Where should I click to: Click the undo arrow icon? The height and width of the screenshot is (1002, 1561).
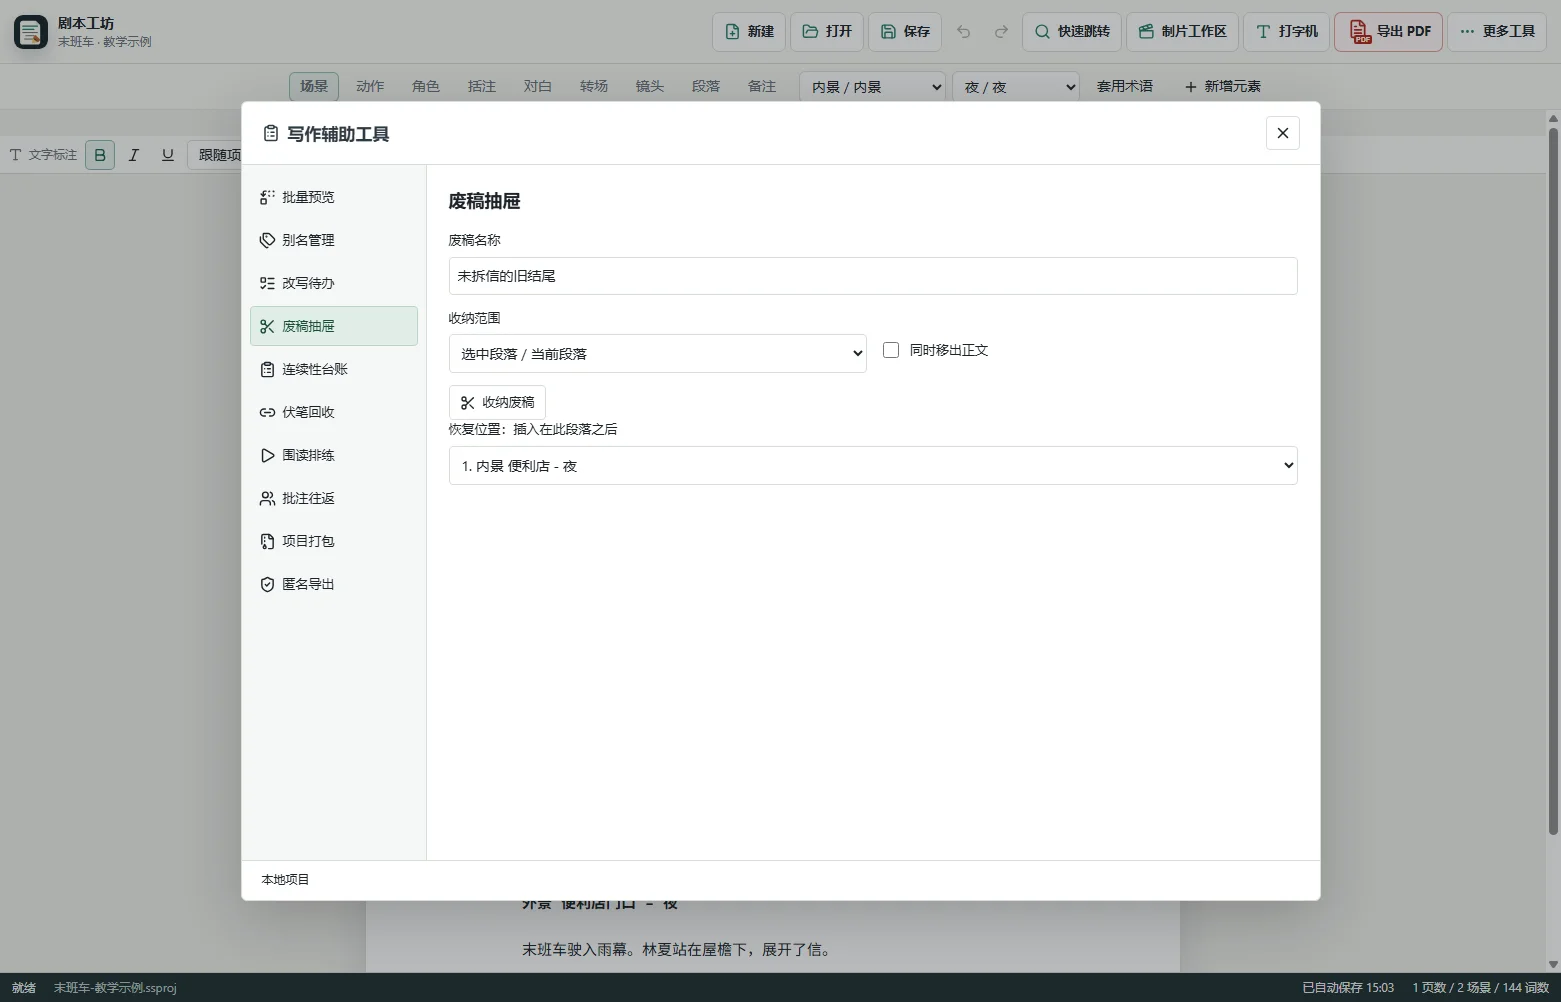tap(963, 31)
